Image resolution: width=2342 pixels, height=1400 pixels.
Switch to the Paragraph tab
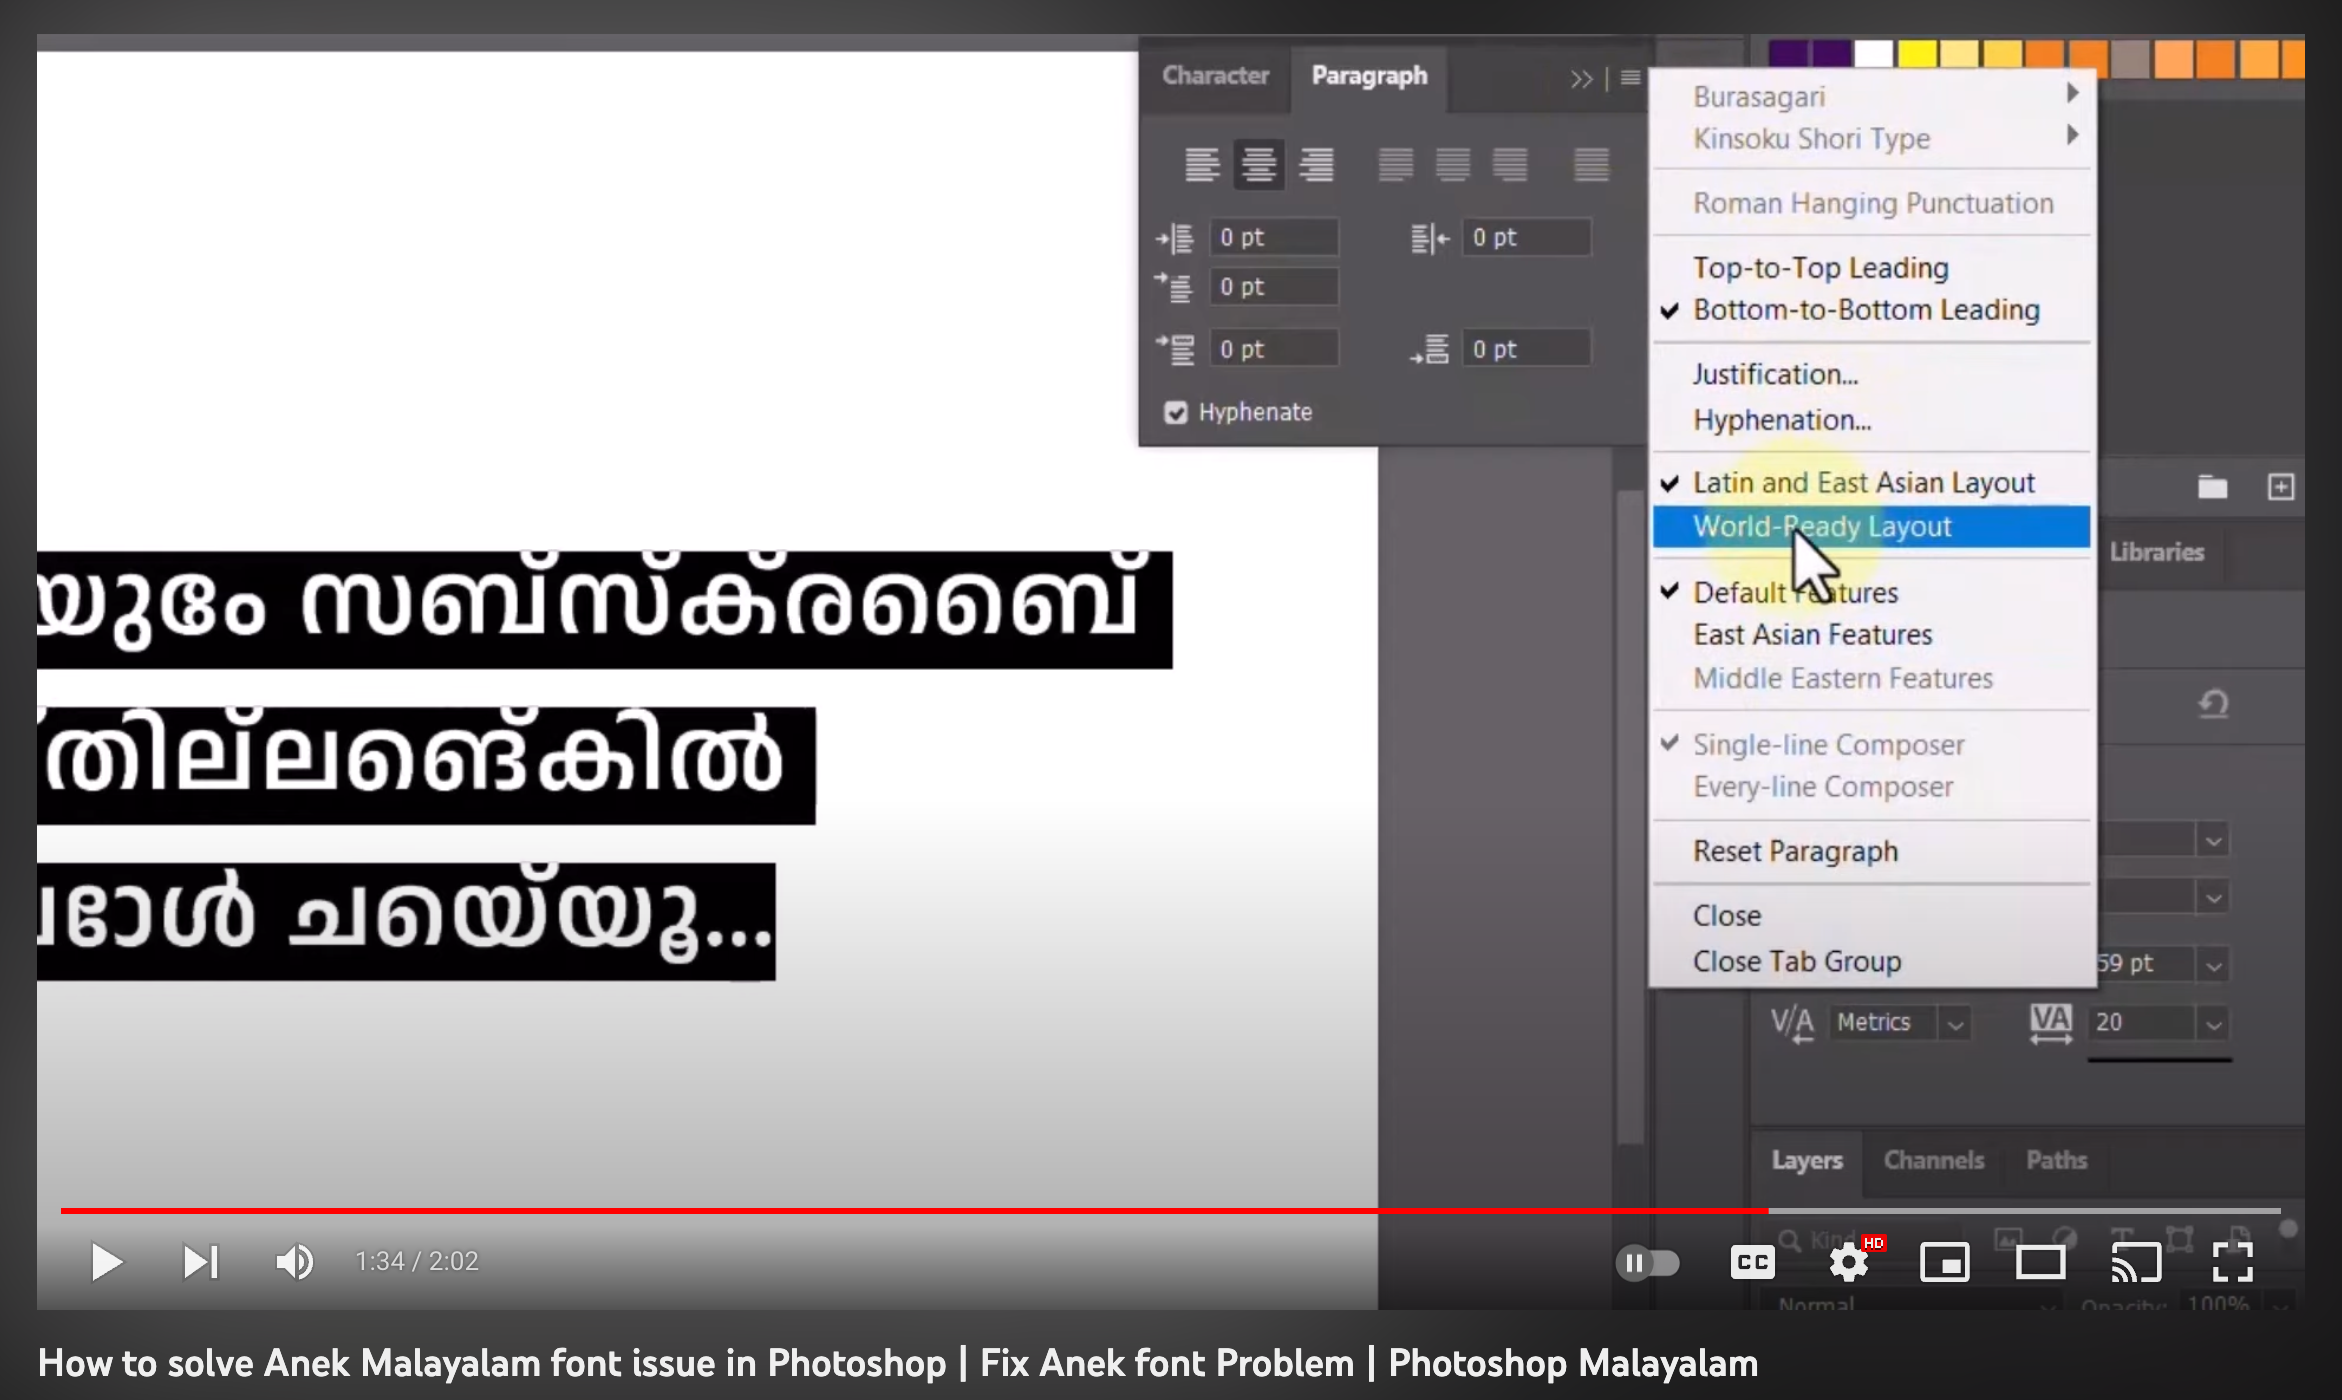point(1369,76)
